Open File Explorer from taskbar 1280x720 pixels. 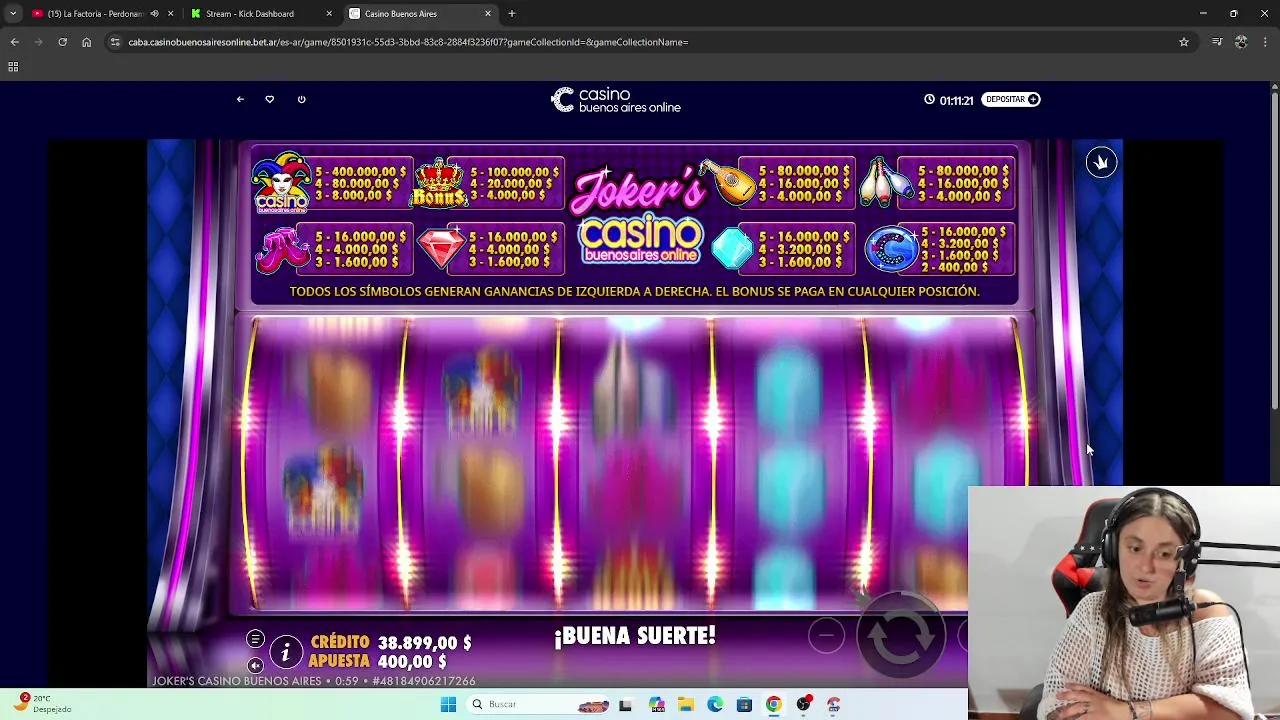686,704
